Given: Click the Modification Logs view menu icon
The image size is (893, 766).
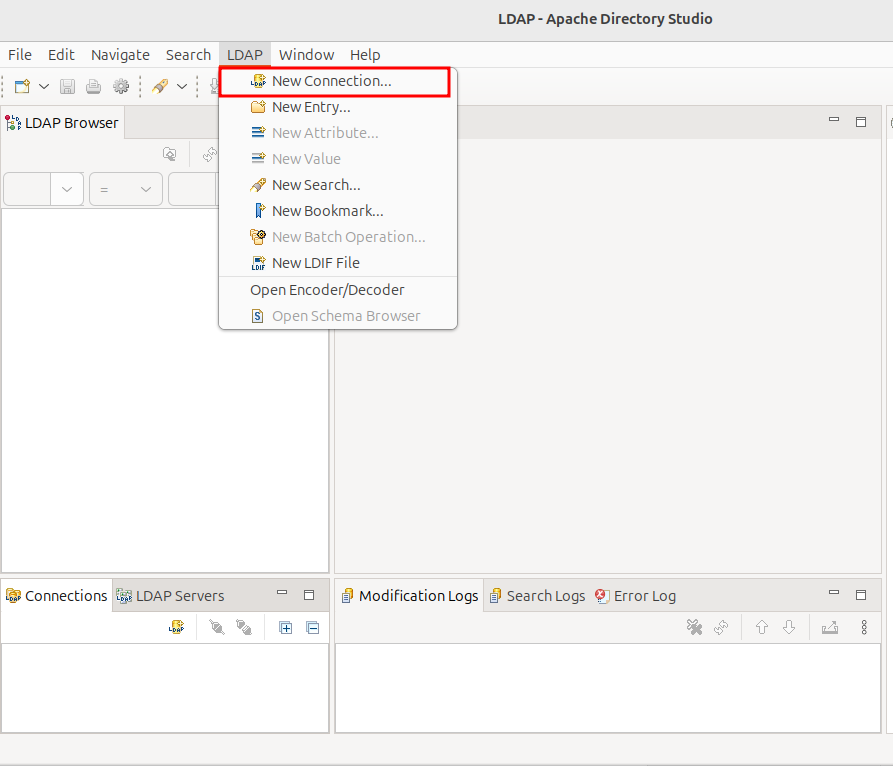Looking at the screenshot, I should coord(864,627).
